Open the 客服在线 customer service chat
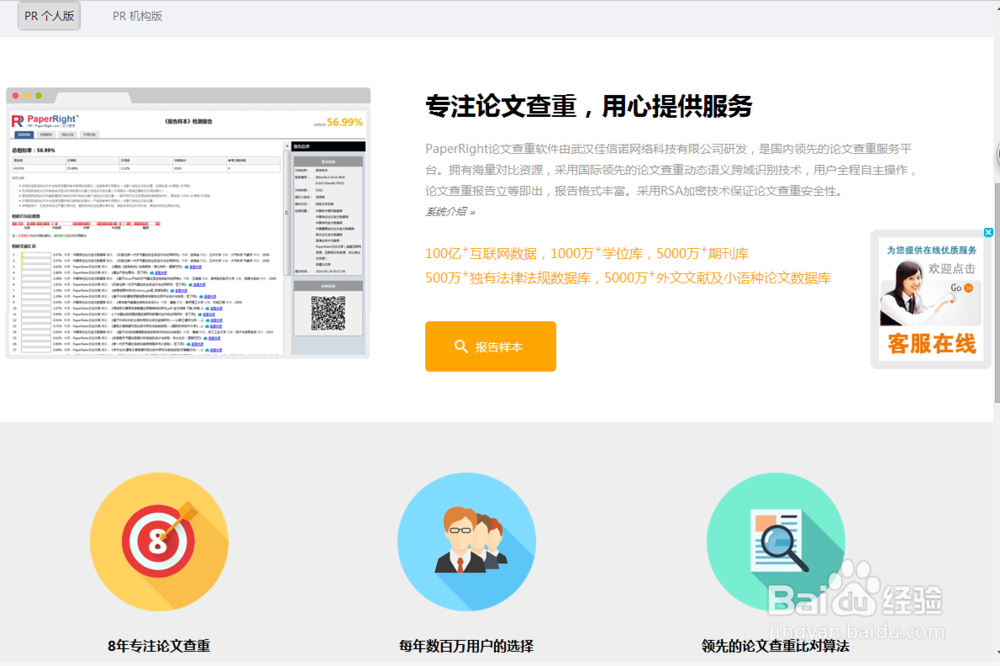The height and width of the screenshot is (666, 1000). coord(931,344)
